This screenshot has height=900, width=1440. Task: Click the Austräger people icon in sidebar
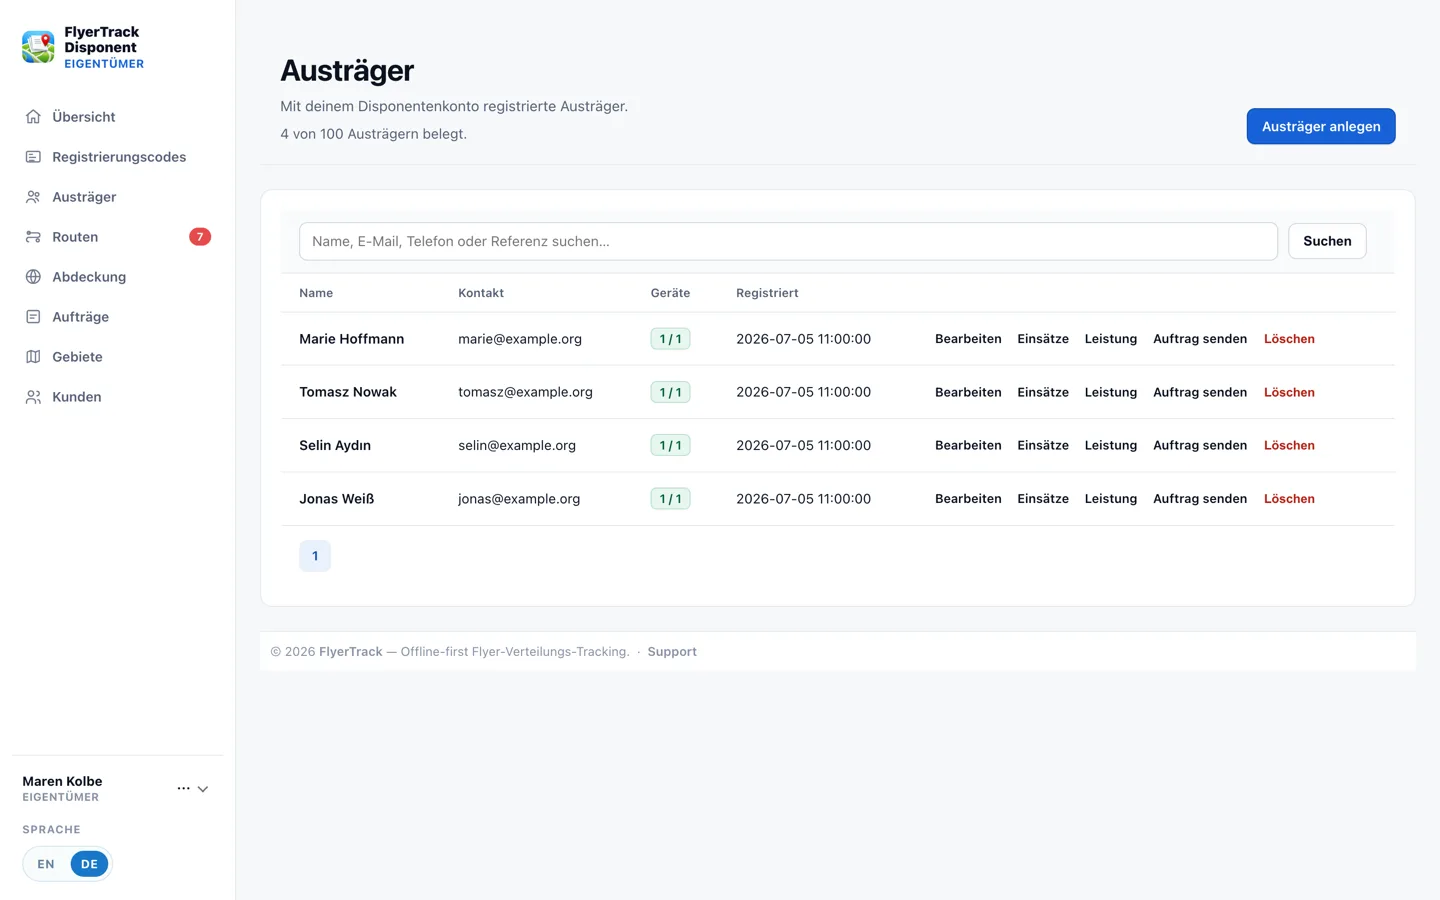33,197
